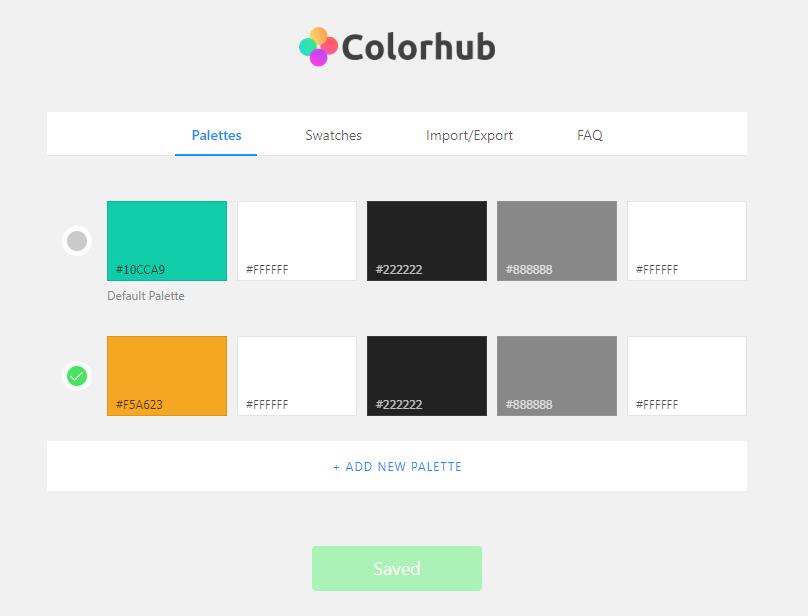Switch to the Swatches tab
This screenshot has width=808, height=616.
pyautogui.click(x=333, y=135)
